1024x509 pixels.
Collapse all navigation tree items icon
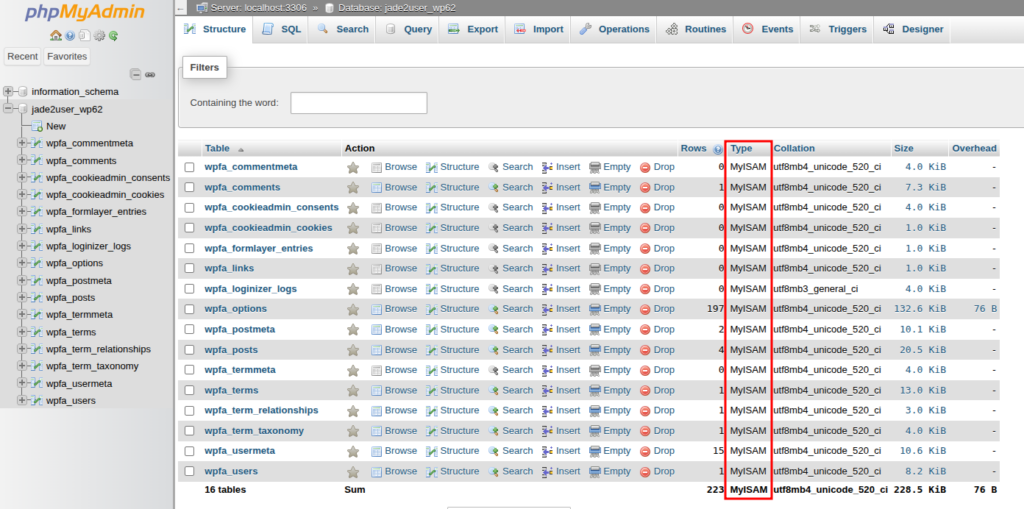coord(135,74)
